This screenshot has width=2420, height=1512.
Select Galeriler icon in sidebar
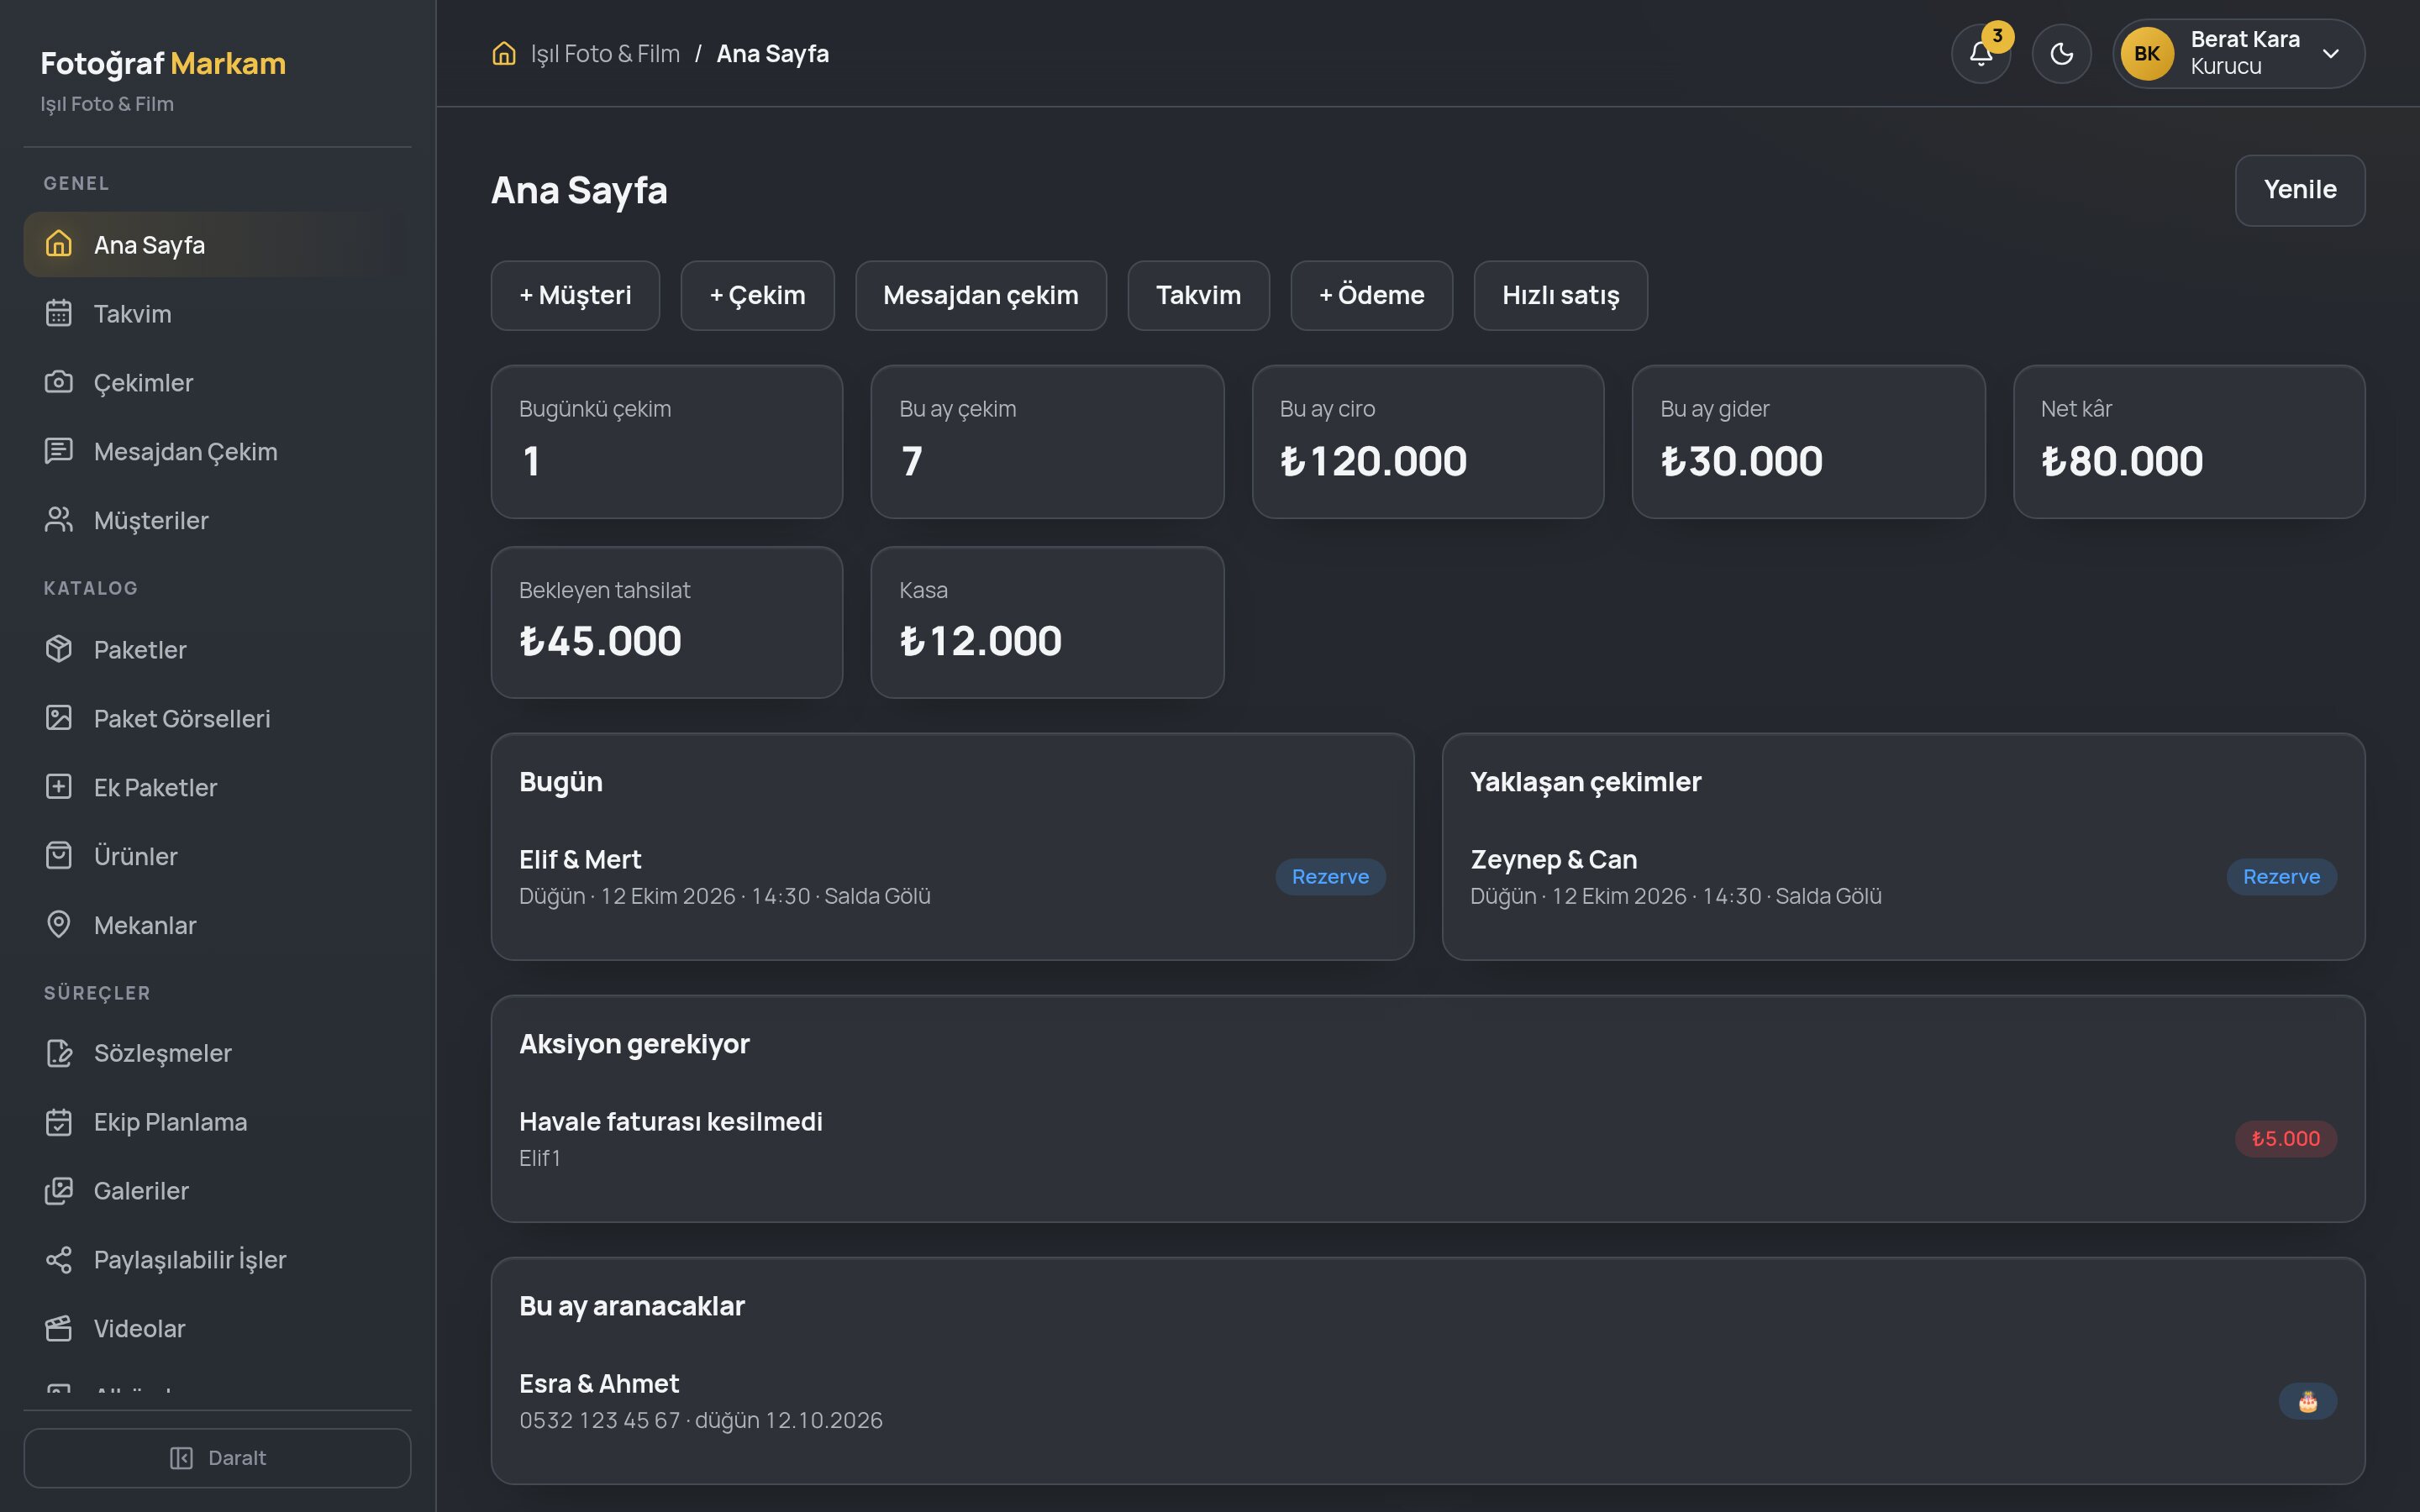tap(59, 1190)
